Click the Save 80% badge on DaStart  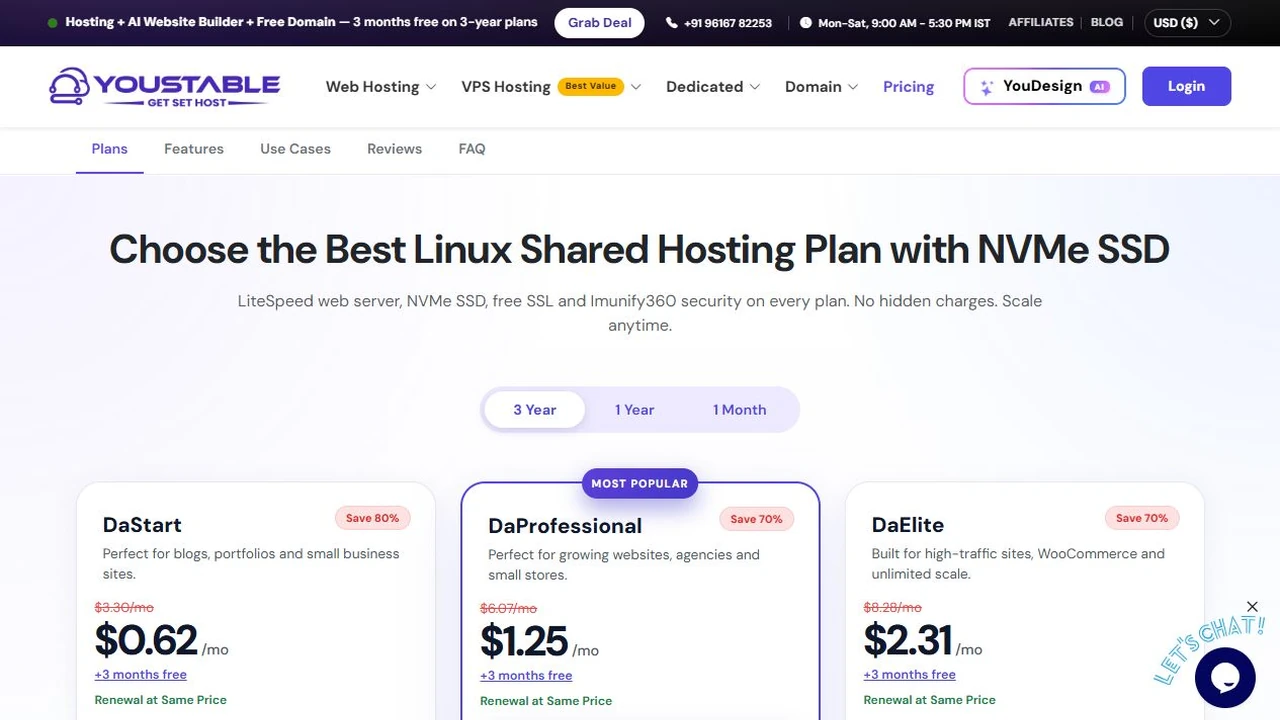[373, 518]
